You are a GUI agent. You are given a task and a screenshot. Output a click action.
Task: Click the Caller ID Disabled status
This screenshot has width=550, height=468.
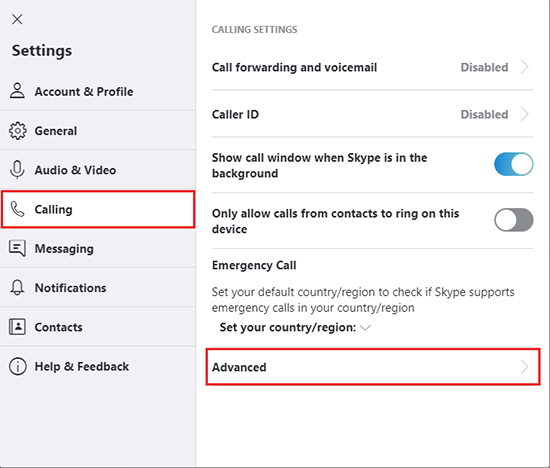[484, 114]
